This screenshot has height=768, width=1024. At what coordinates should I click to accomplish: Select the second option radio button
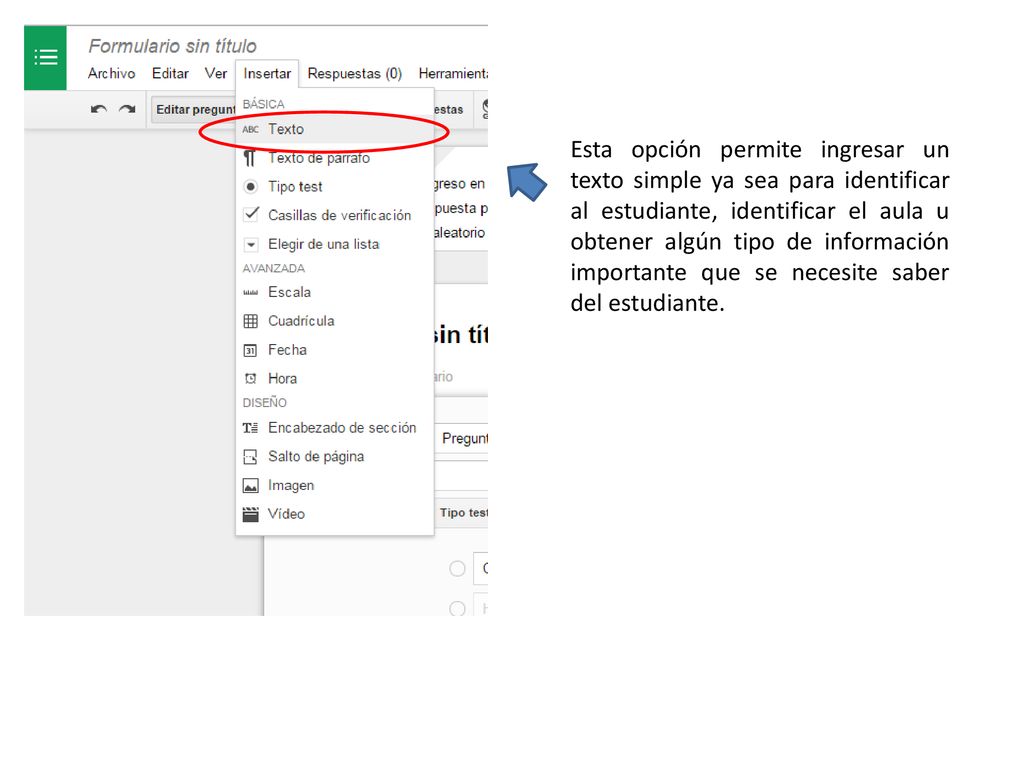pyautogui.click(x=457, y=609)
